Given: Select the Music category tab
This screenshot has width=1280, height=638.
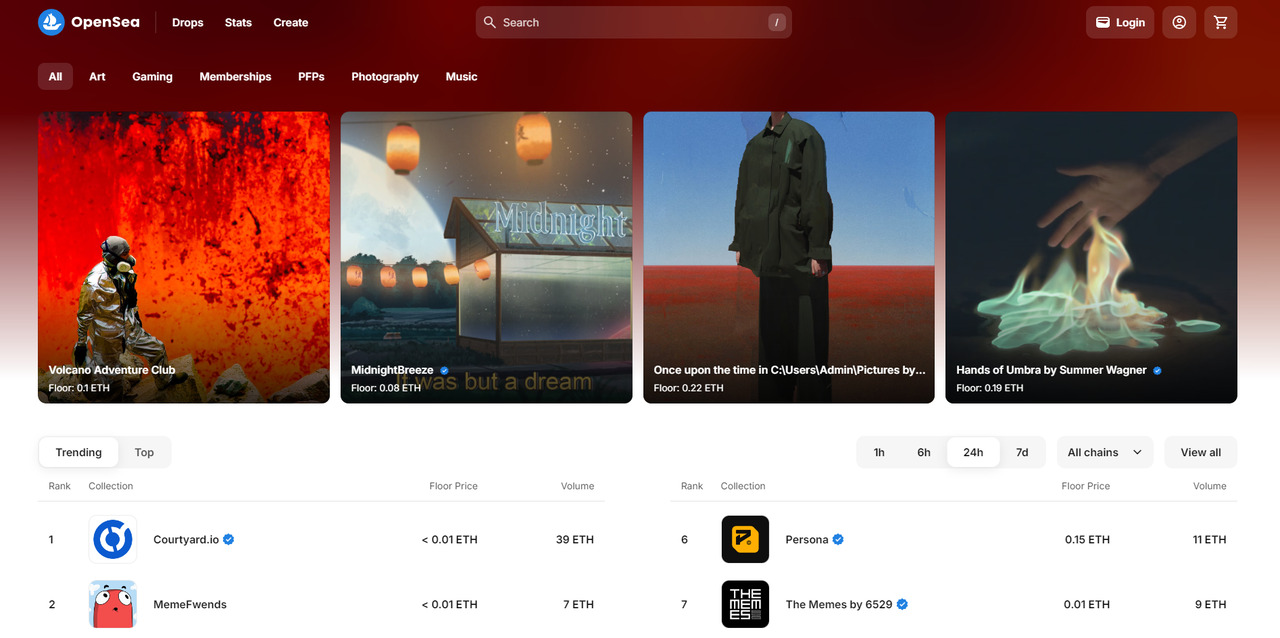Looking at the screenshot, I should tap(461, 76).
